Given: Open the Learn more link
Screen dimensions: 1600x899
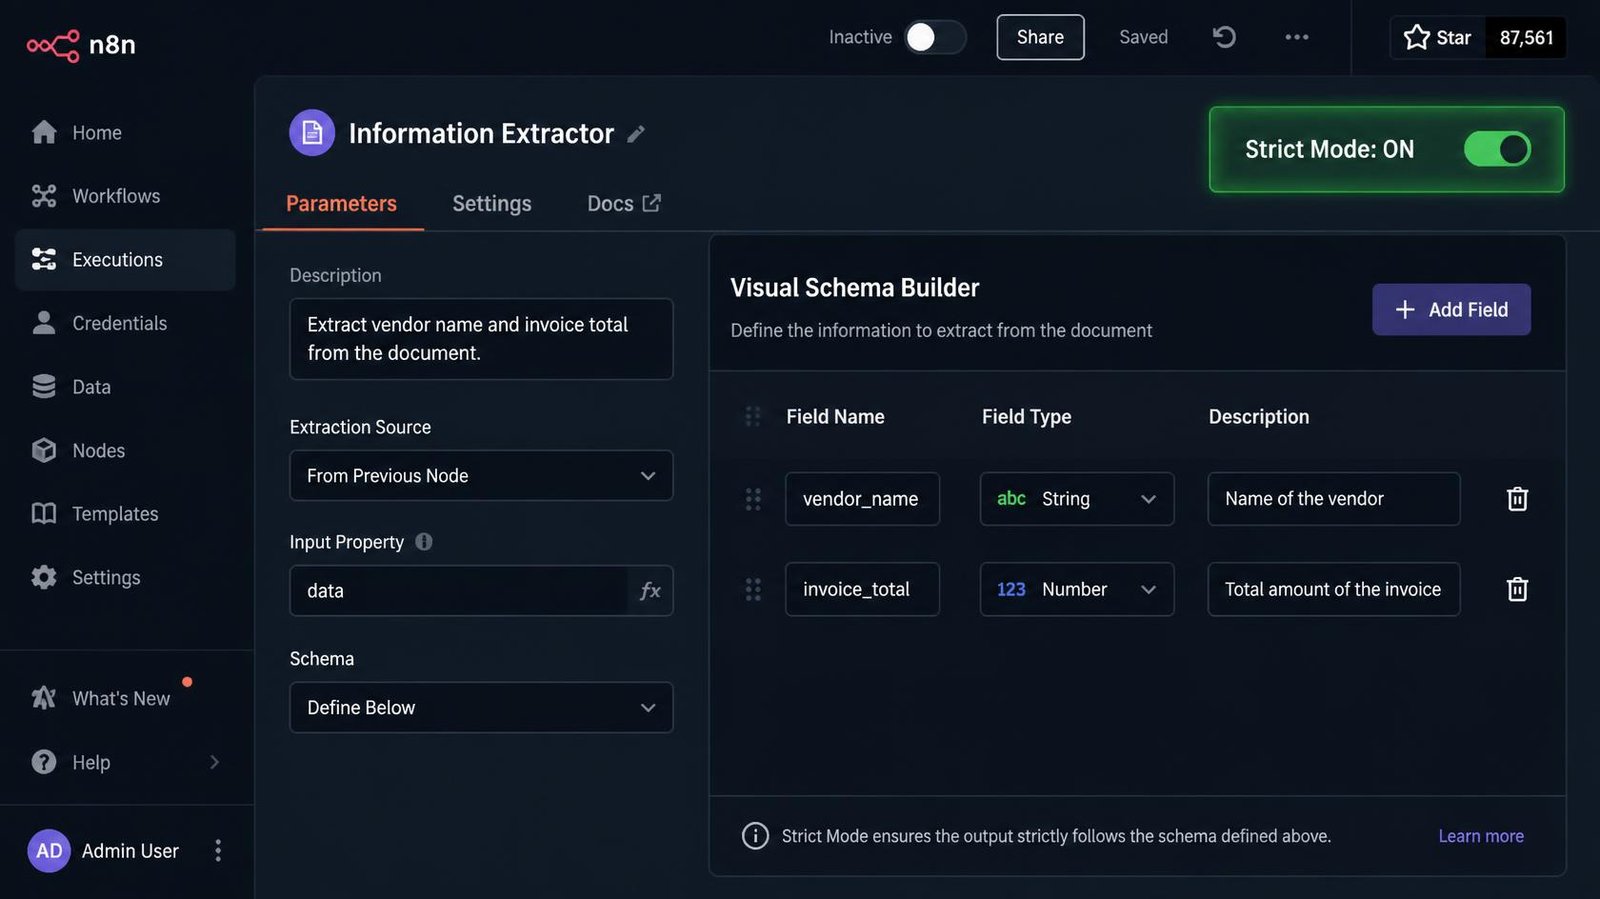Looking at the screenshot, I should point(1481,836).
